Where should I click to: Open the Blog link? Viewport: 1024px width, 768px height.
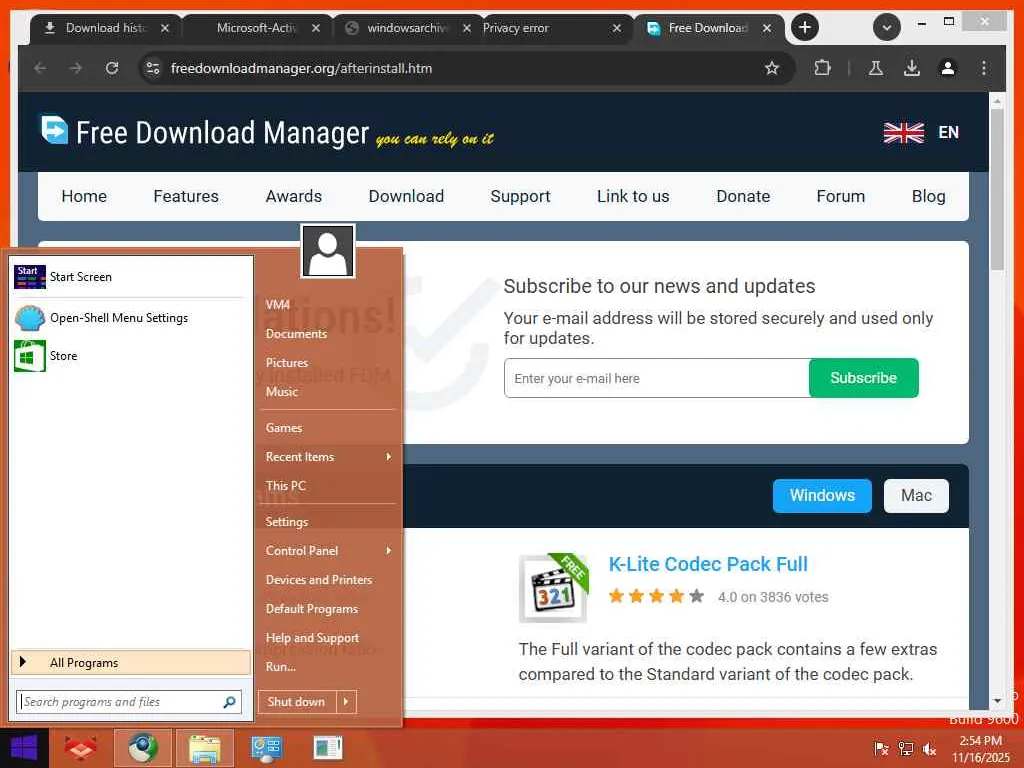click(x=928, y=196)
